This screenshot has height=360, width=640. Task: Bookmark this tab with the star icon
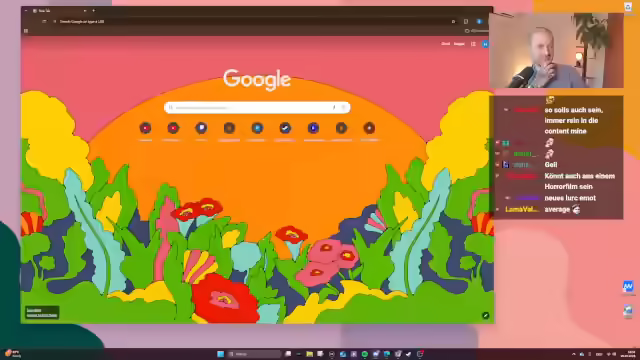(x=453, y=21)
